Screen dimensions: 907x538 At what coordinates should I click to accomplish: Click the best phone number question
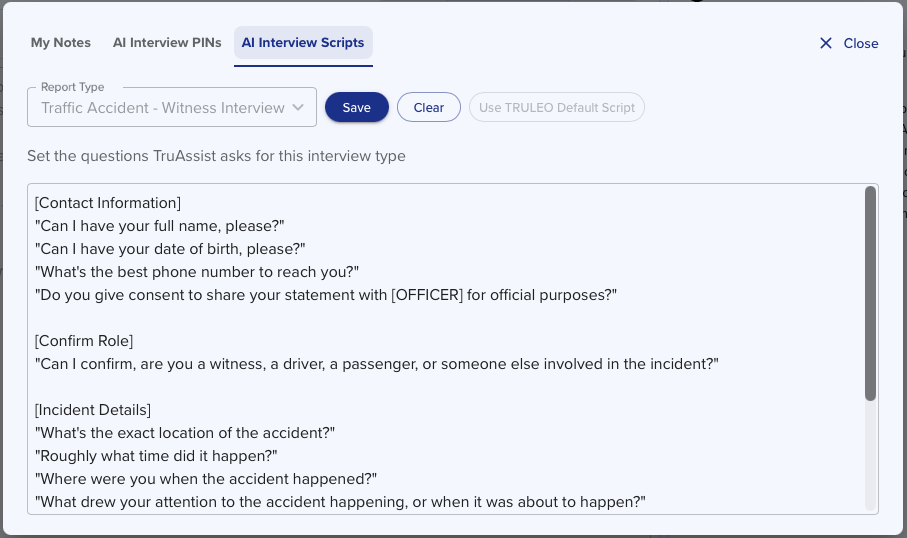(197, 272)
